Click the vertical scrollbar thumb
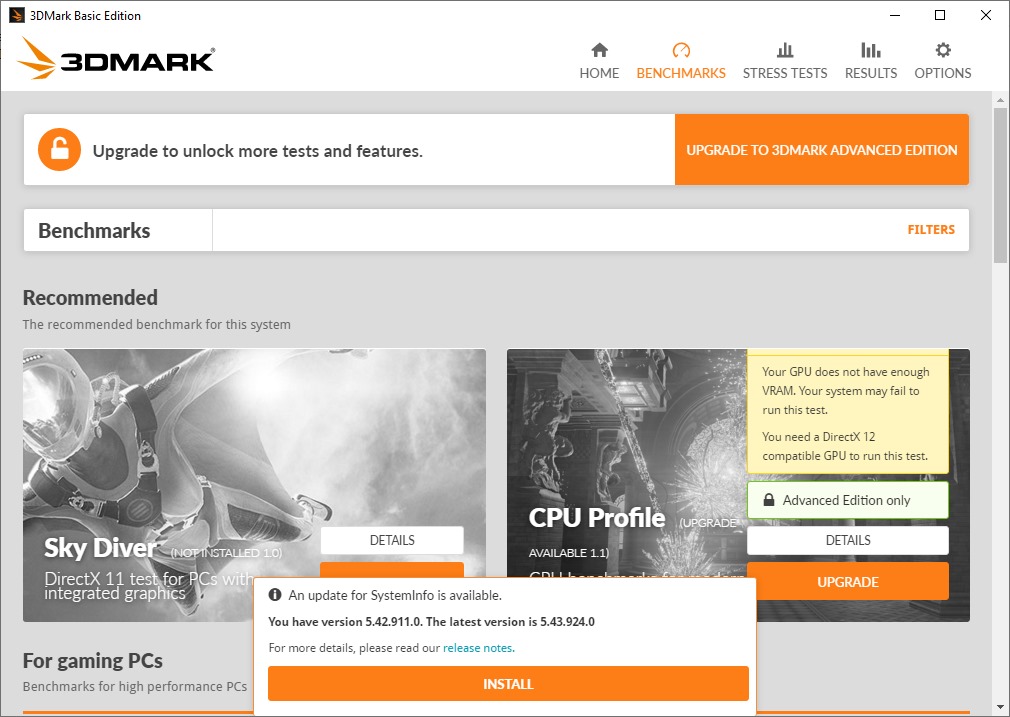 click(x=1000, y=185)
